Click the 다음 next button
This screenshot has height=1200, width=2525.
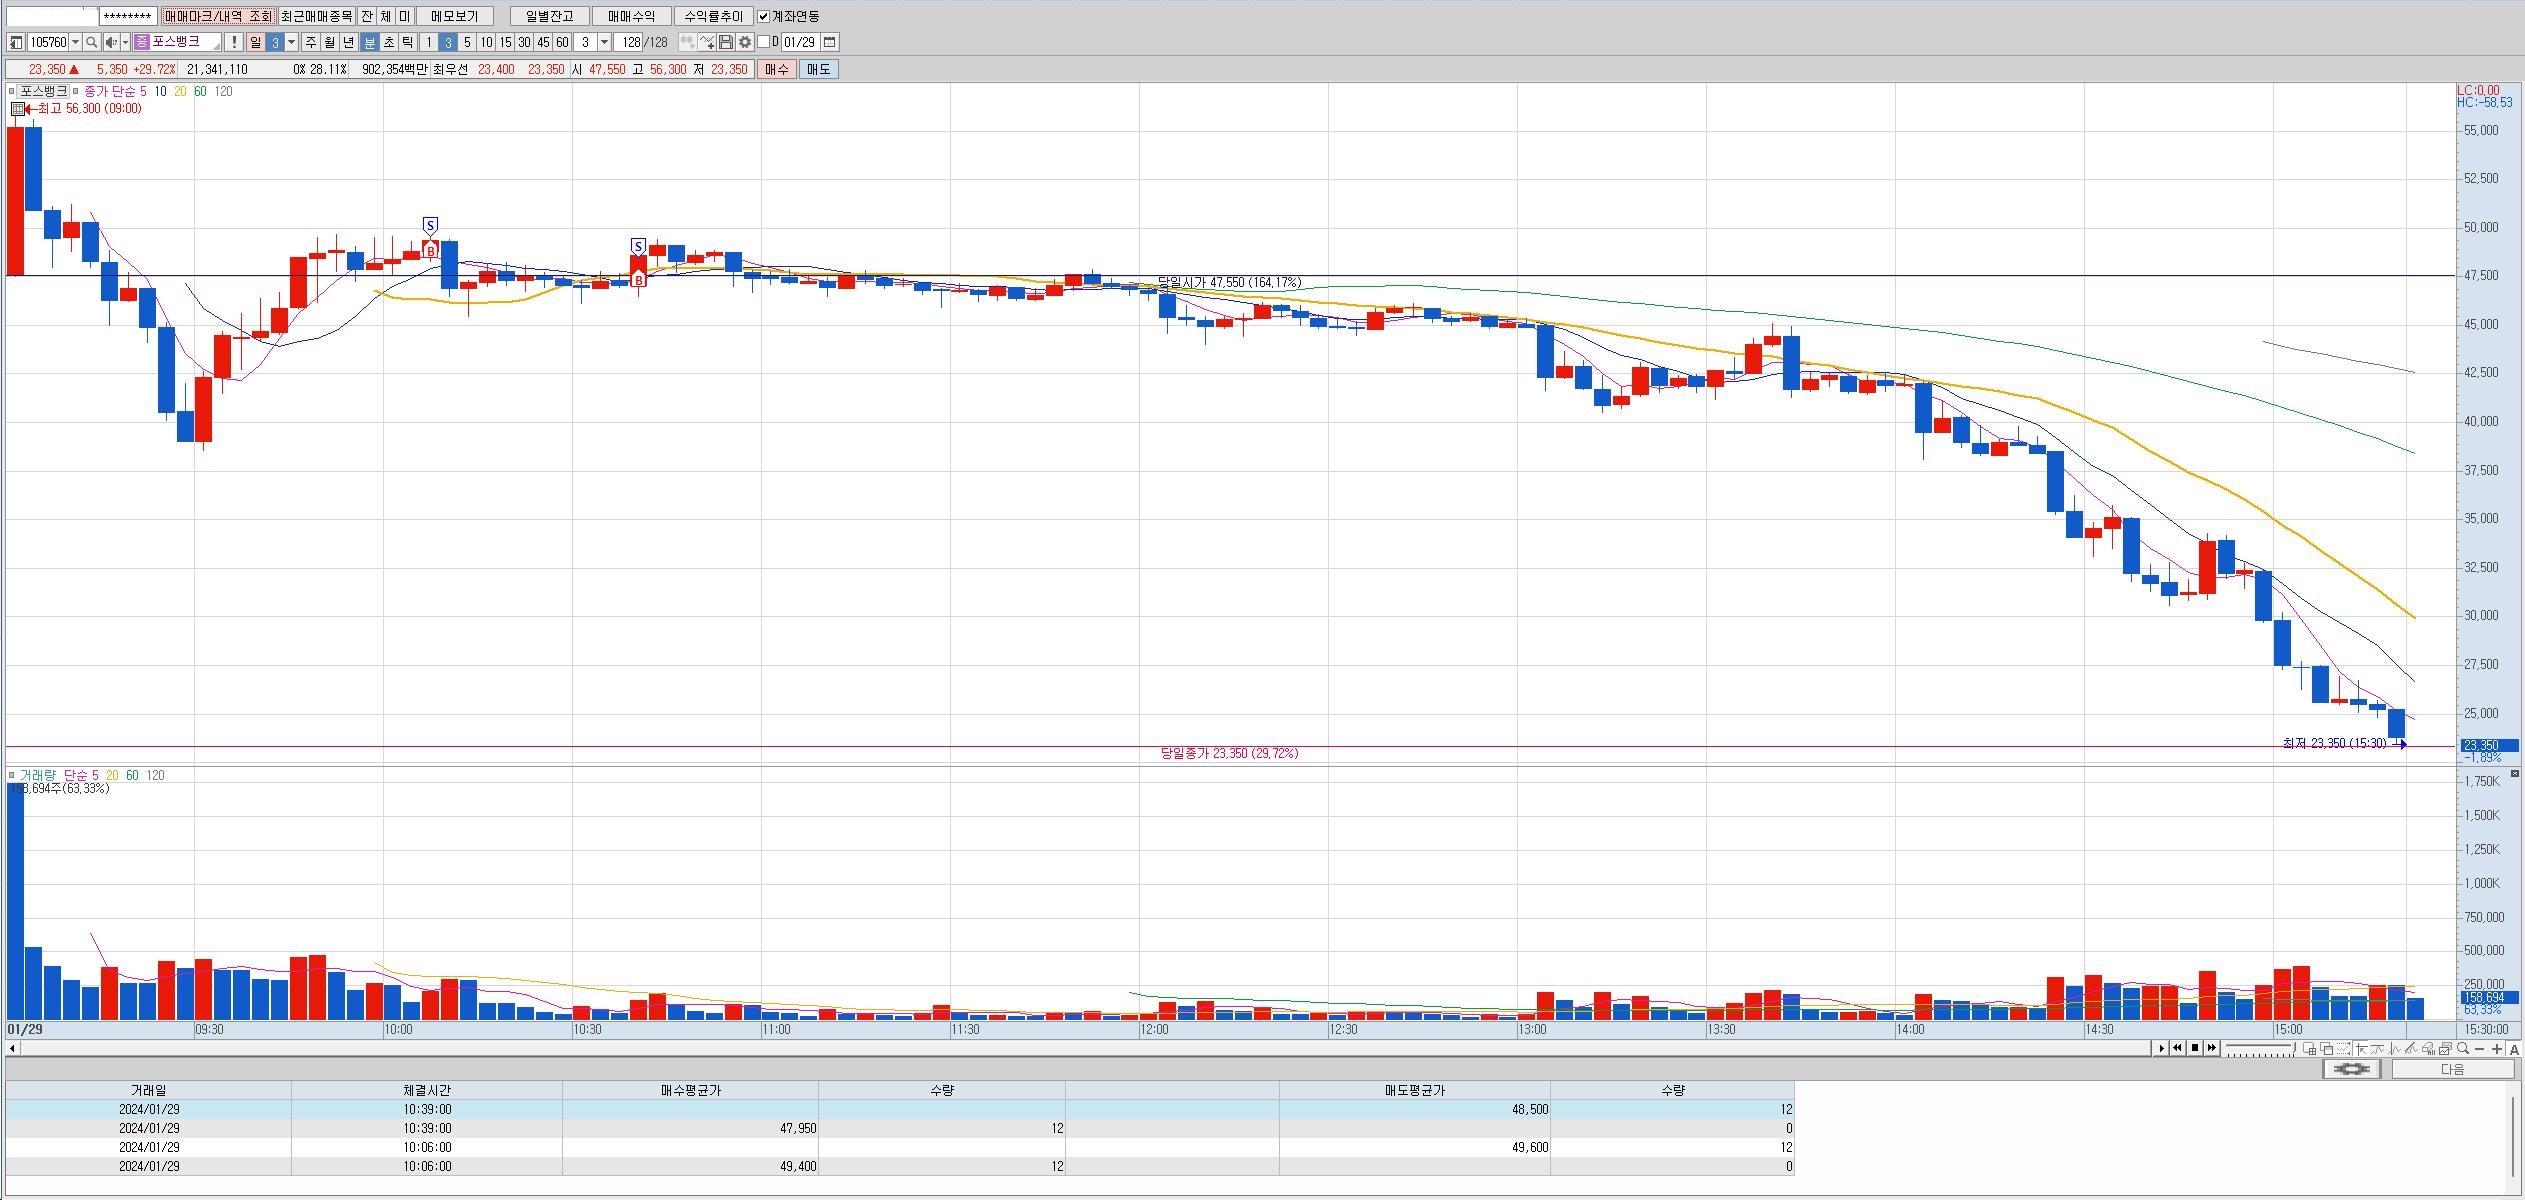point(2452,1069)
